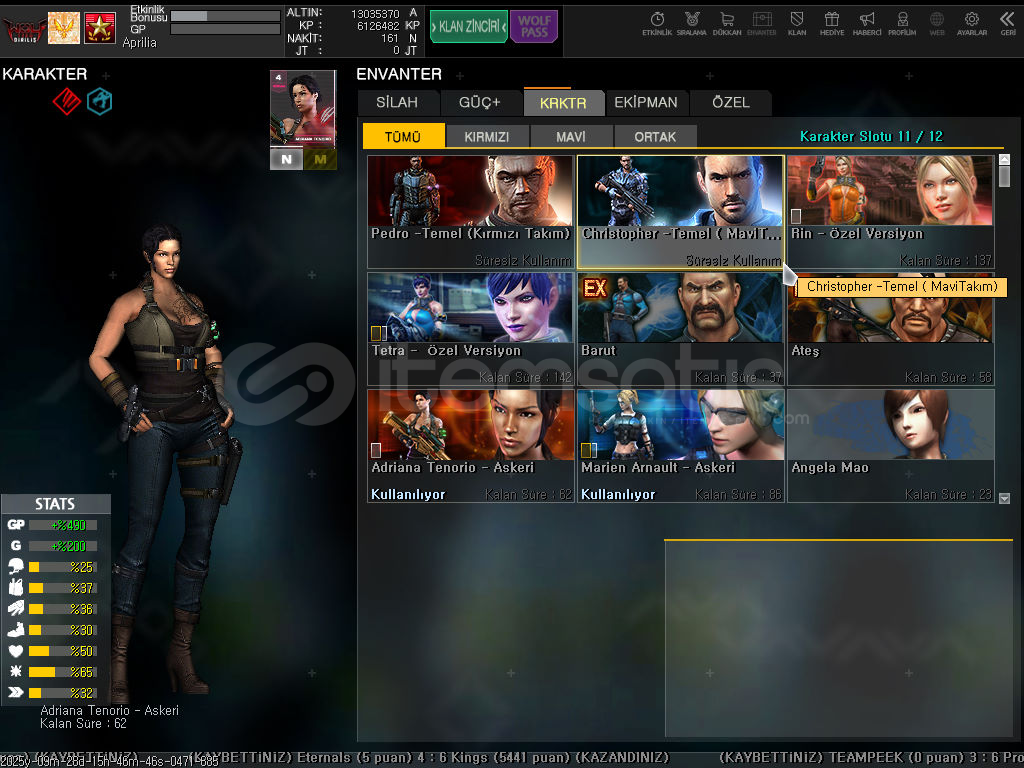This screenshot has height=768, width=1024.
Task: Open the Sıralama ranking icon
Action: point(692,24)
